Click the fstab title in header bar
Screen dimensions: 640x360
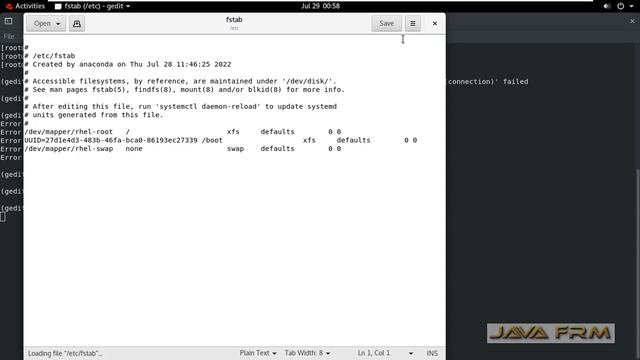(234, 20)
